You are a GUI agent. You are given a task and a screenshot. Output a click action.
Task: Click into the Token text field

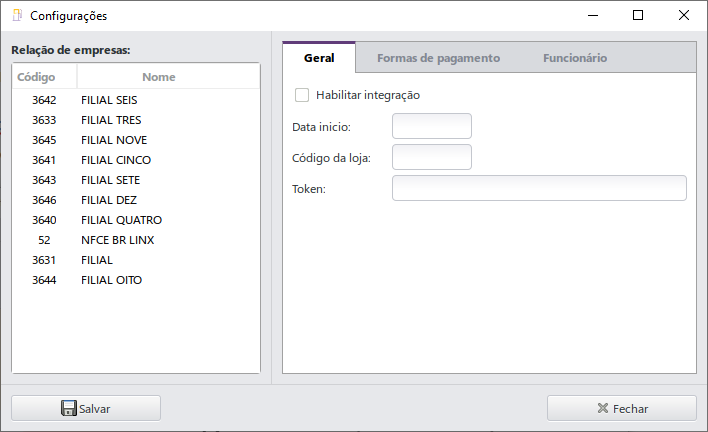pos(539,188)
